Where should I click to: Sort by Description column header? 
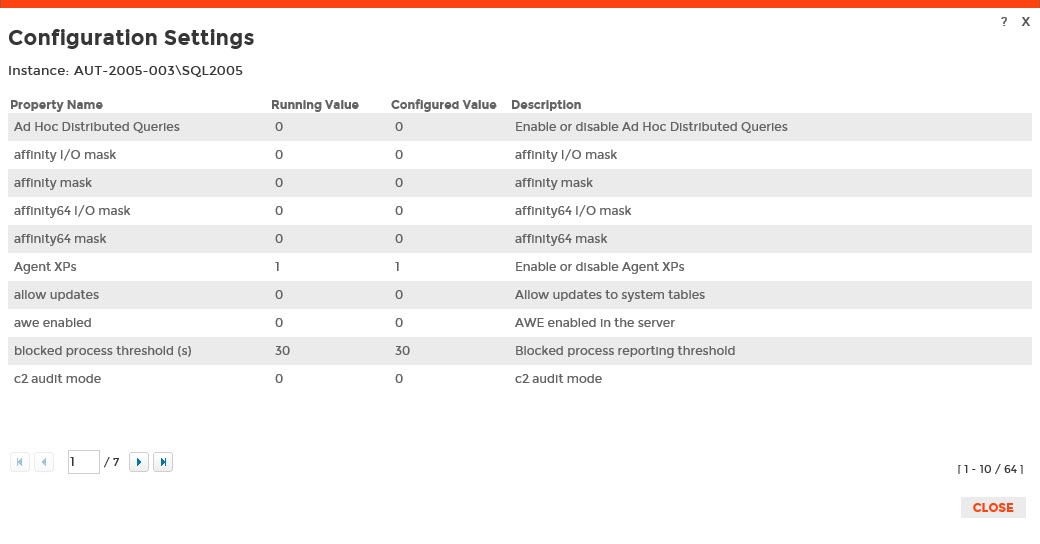(x=546, y=105)
